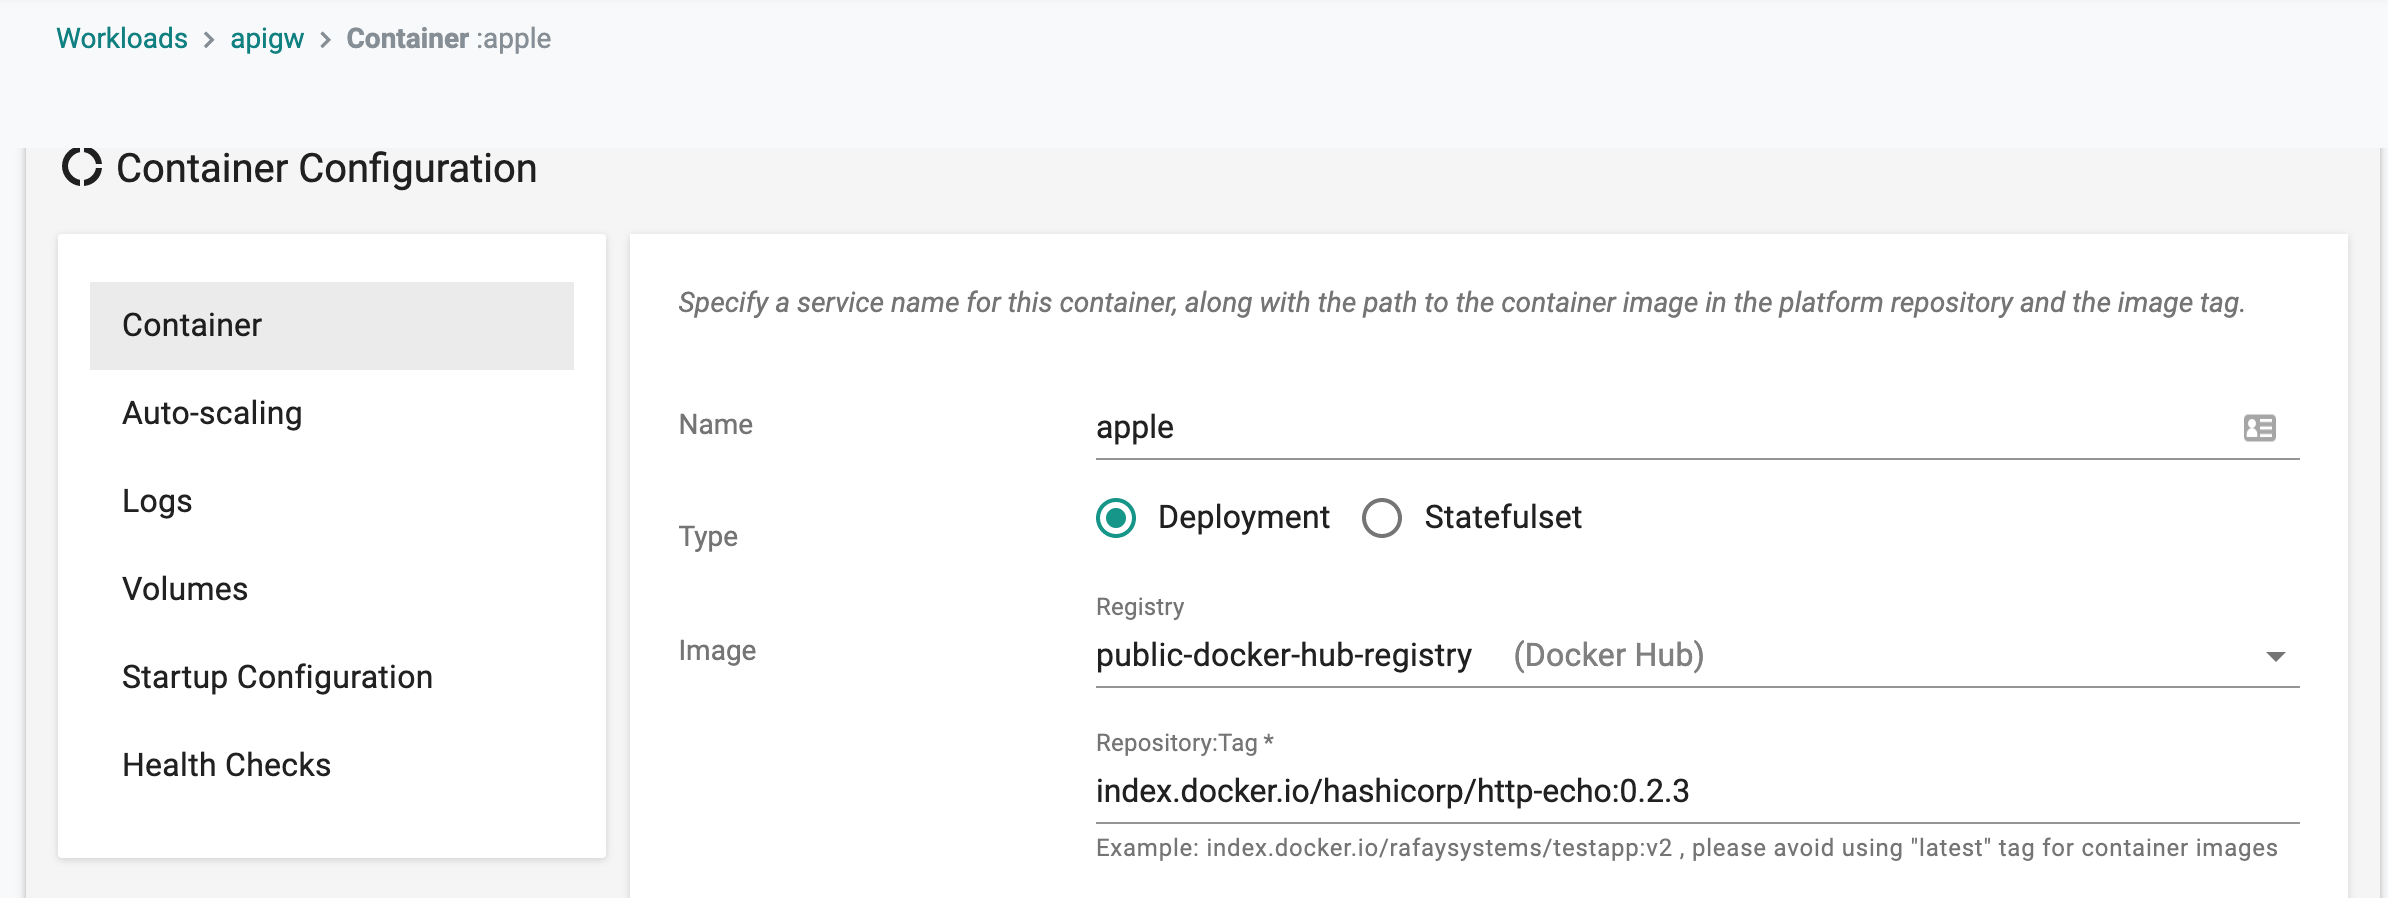Click the 'Container Configuration' heading
The width and height of the screenshot is (2388, 898).
(327, 169)
